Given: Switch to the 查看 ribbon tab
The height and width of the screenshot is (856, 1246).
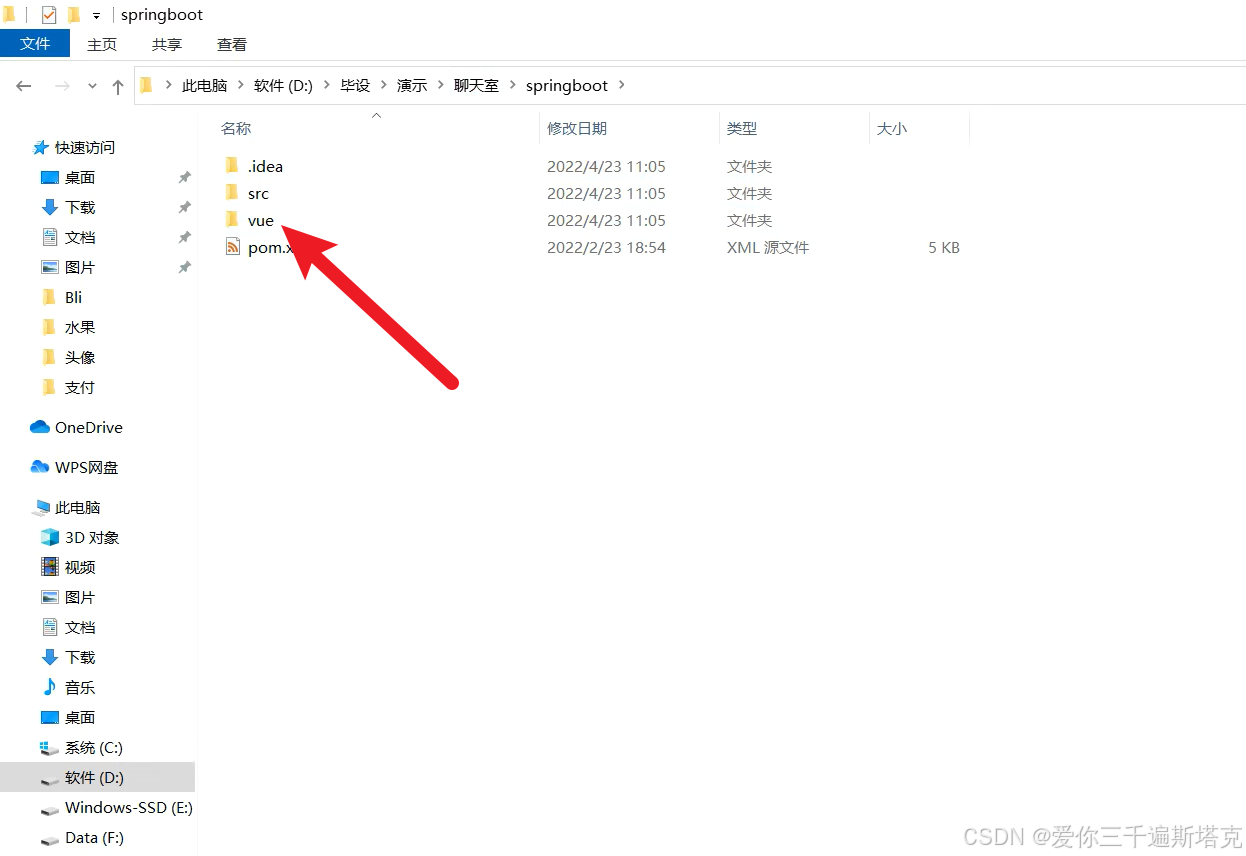Looking at the screenshot, I should coord(231,44).
